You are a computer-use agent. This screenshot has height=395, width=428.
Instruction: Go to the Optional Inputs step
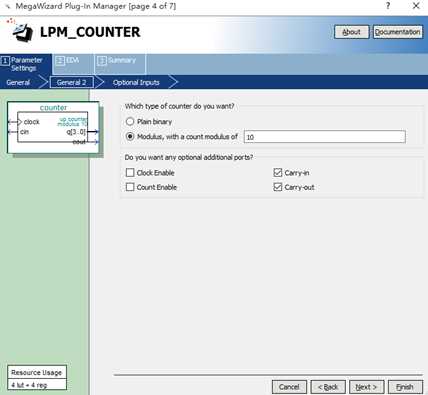[136, 82]
